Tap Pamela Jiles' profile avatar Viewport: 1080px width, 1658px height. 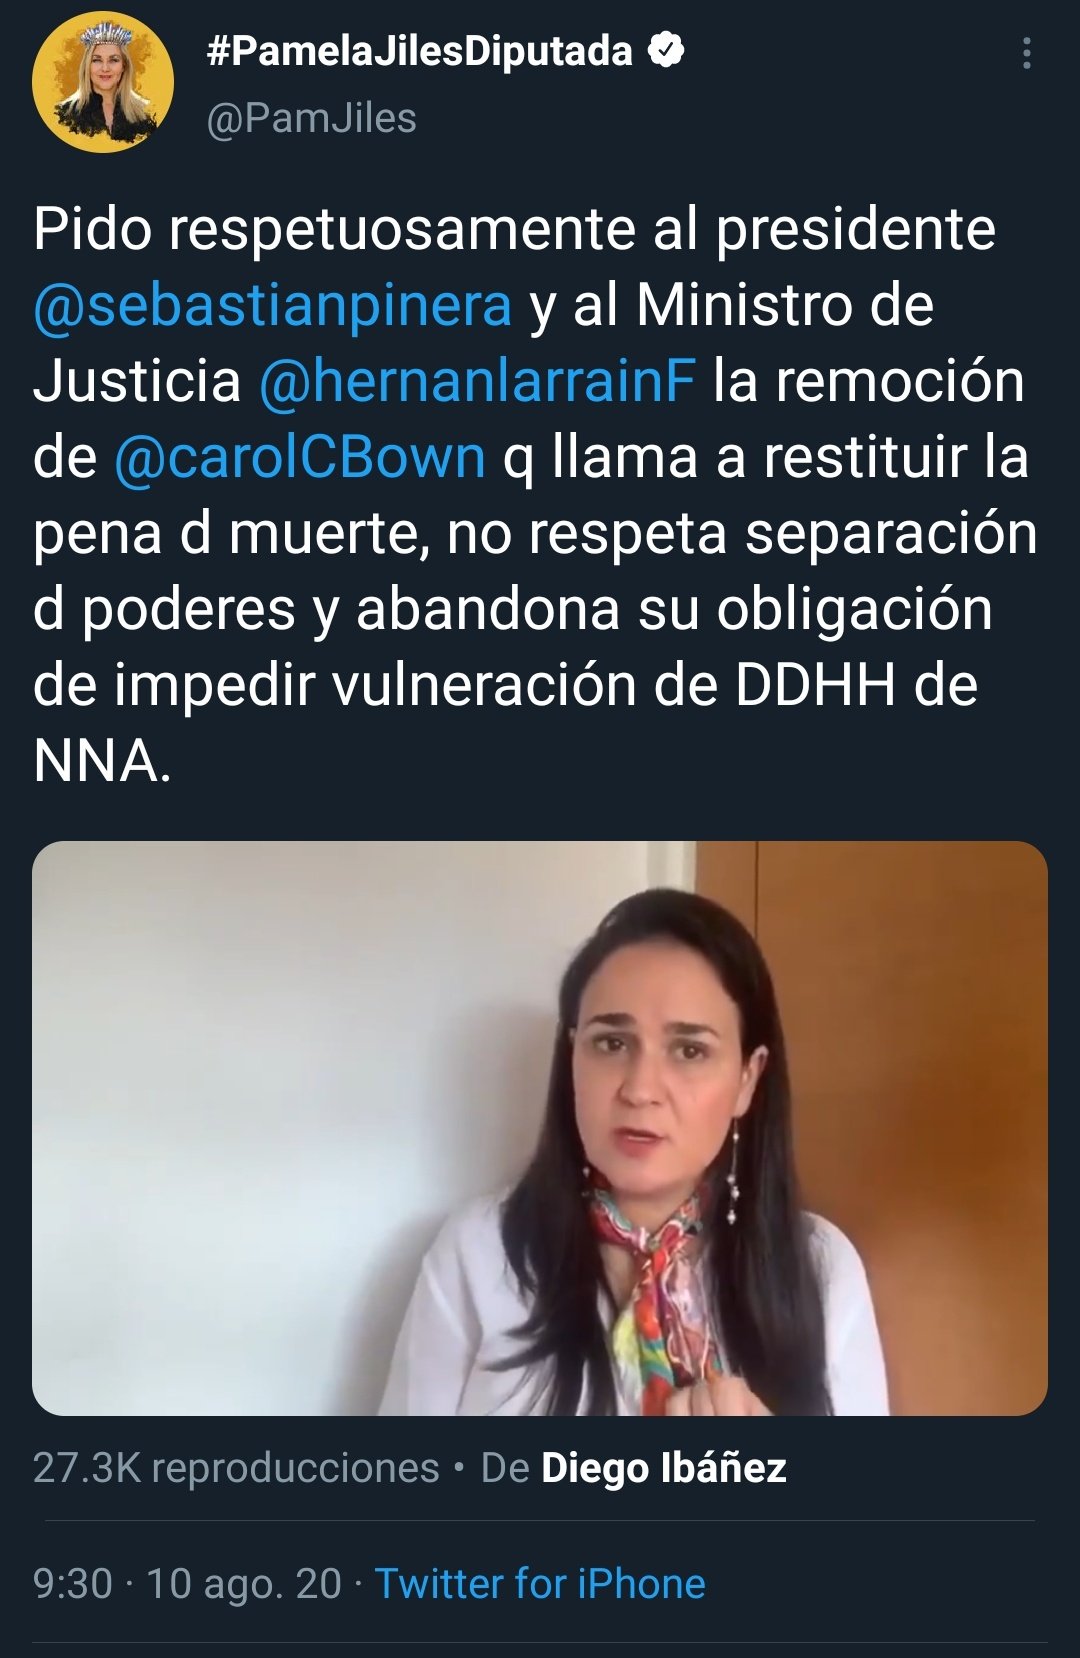click(x=103, y=82)
